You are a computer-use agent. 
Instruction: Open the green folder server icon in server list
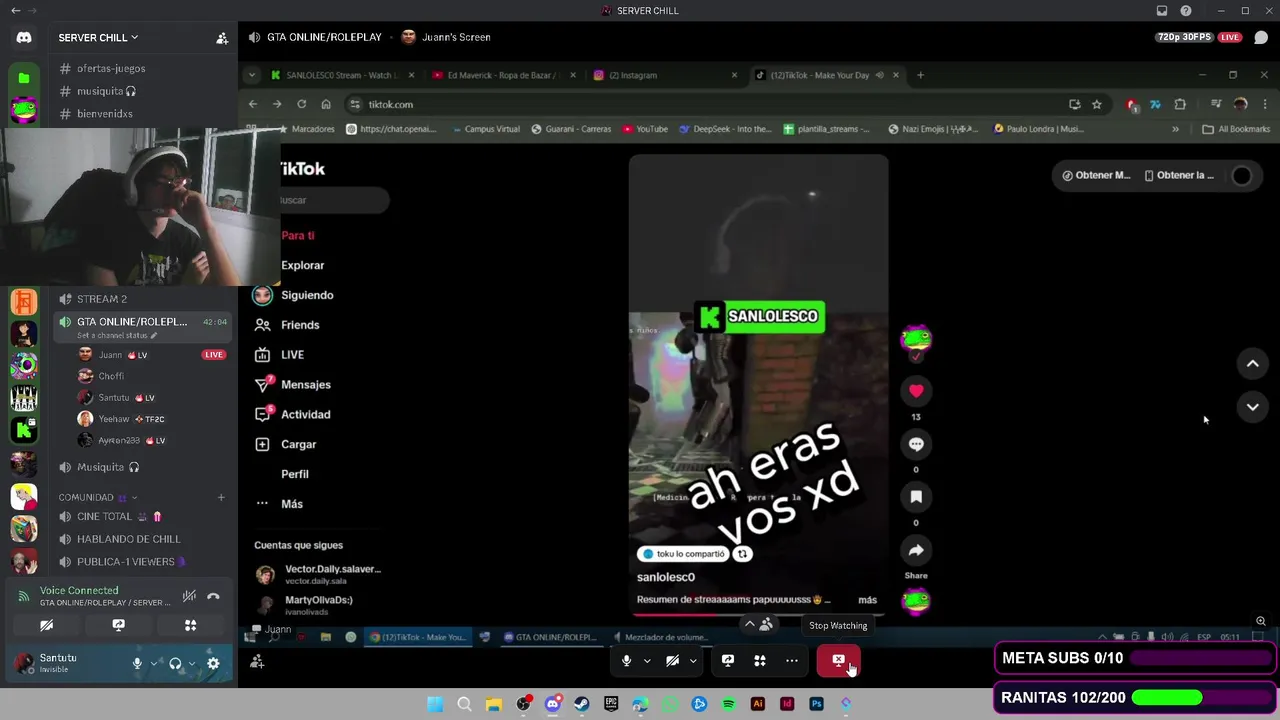click(24, 77)
